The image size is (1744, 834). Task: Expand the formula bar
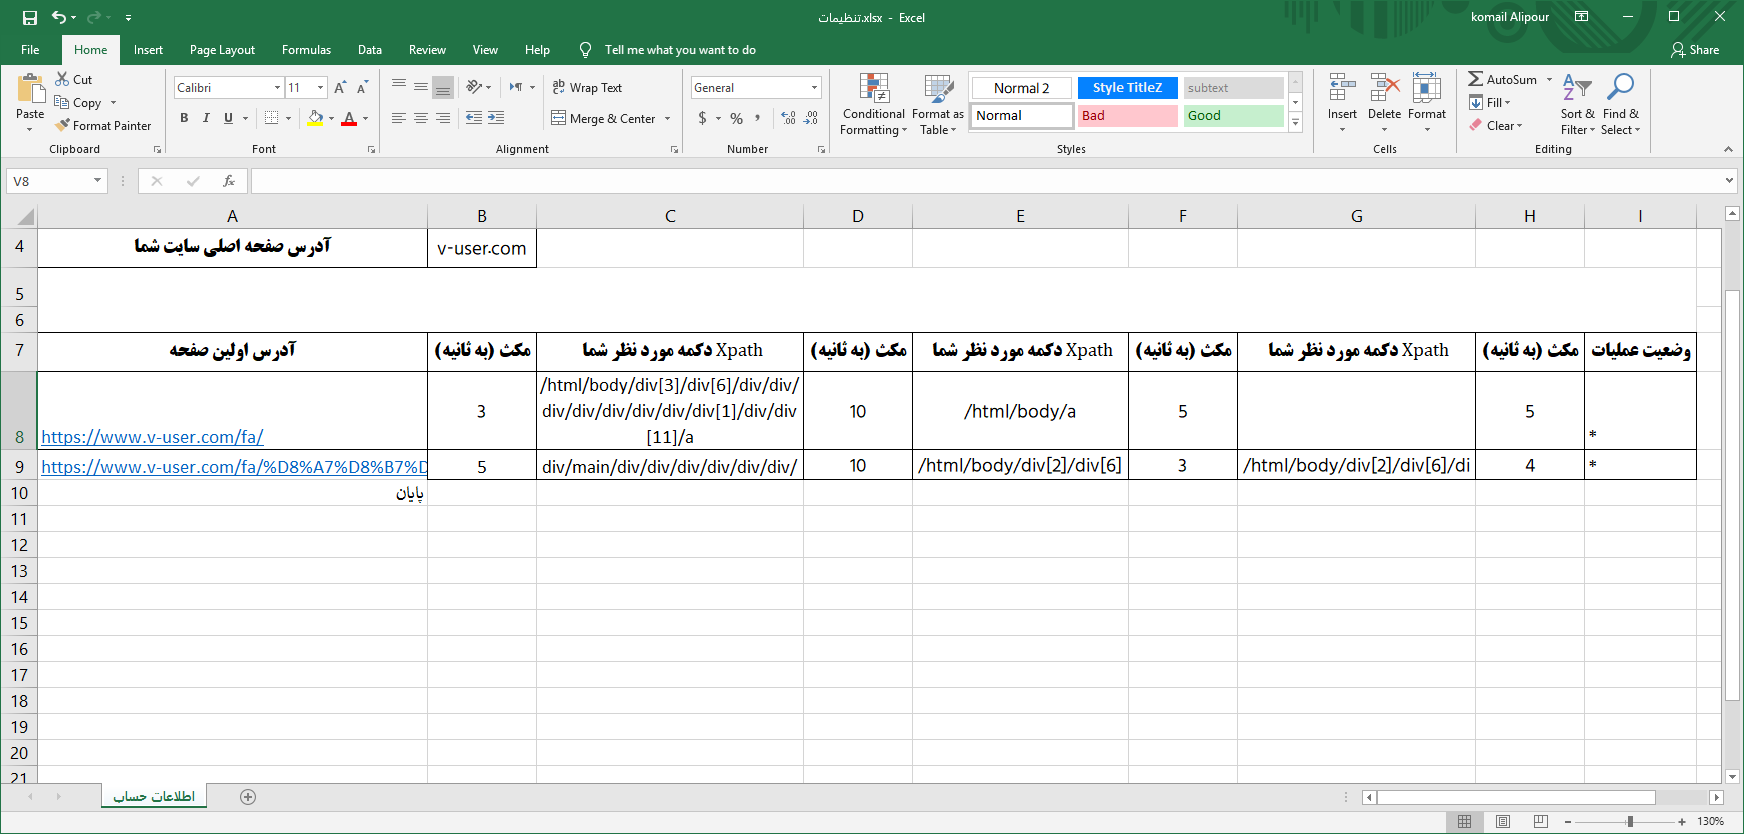pos(1729,181)
